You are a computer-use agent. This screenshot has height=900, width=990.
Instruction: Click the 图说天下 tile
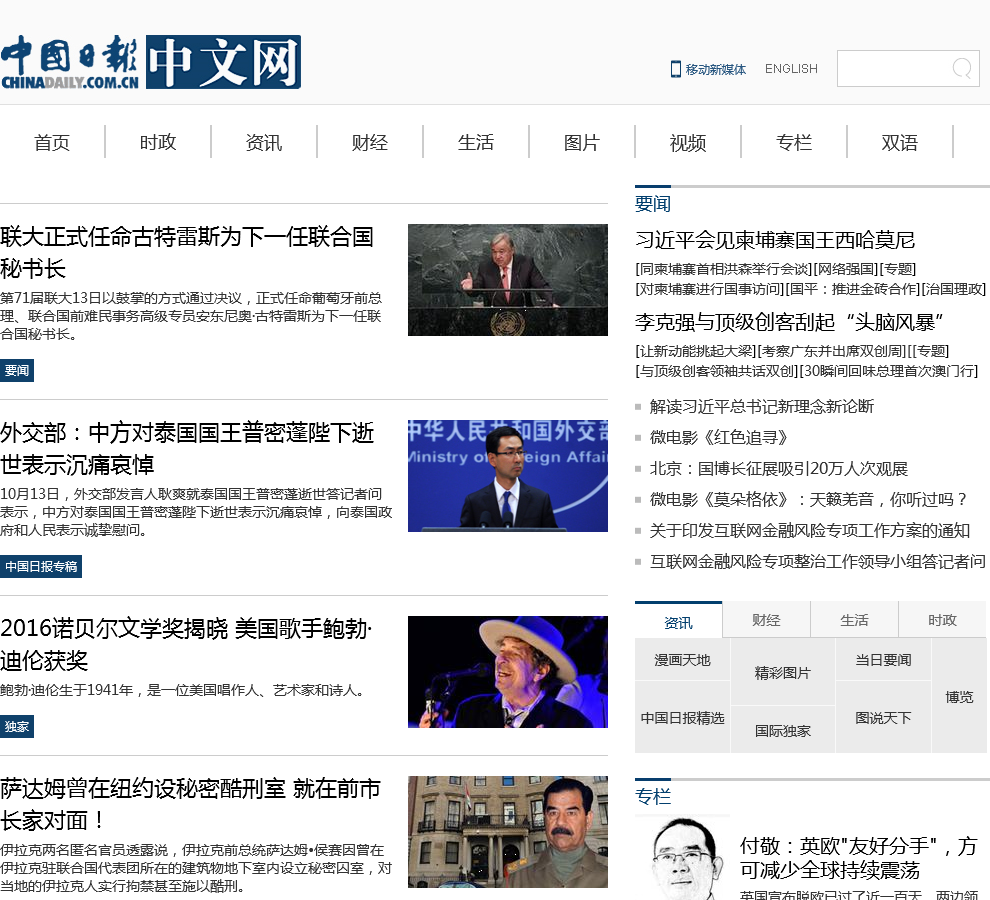[x=883, y=717]
